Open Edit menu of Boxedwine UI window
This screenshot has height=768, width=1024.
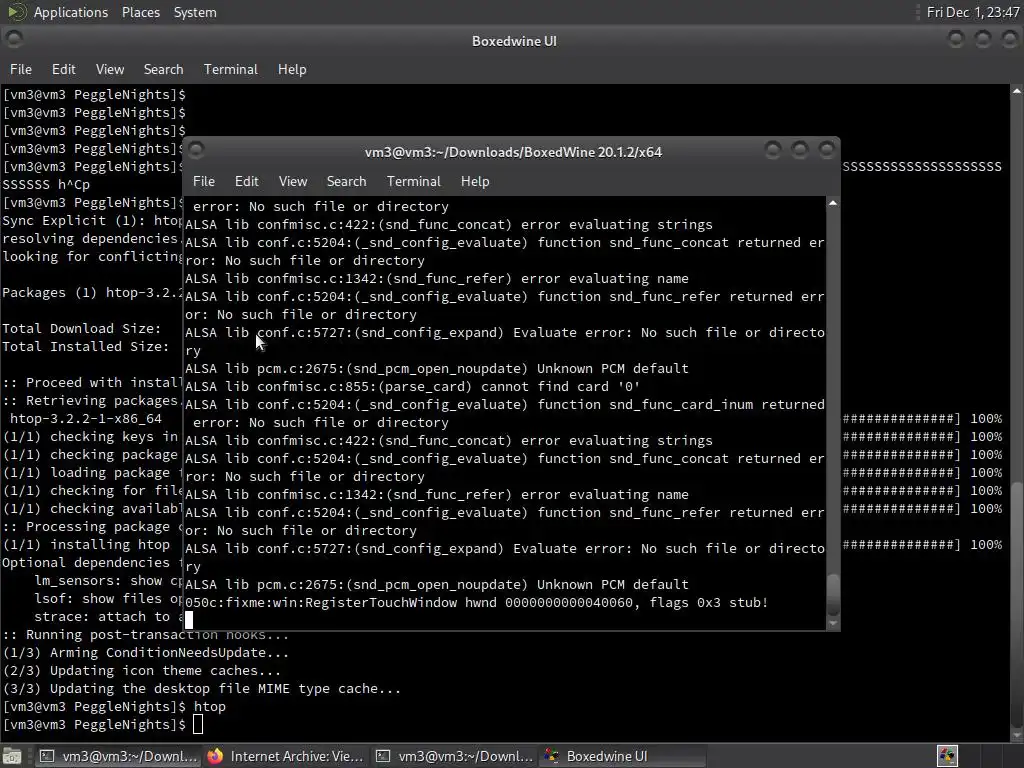click(x=63, y=69)
